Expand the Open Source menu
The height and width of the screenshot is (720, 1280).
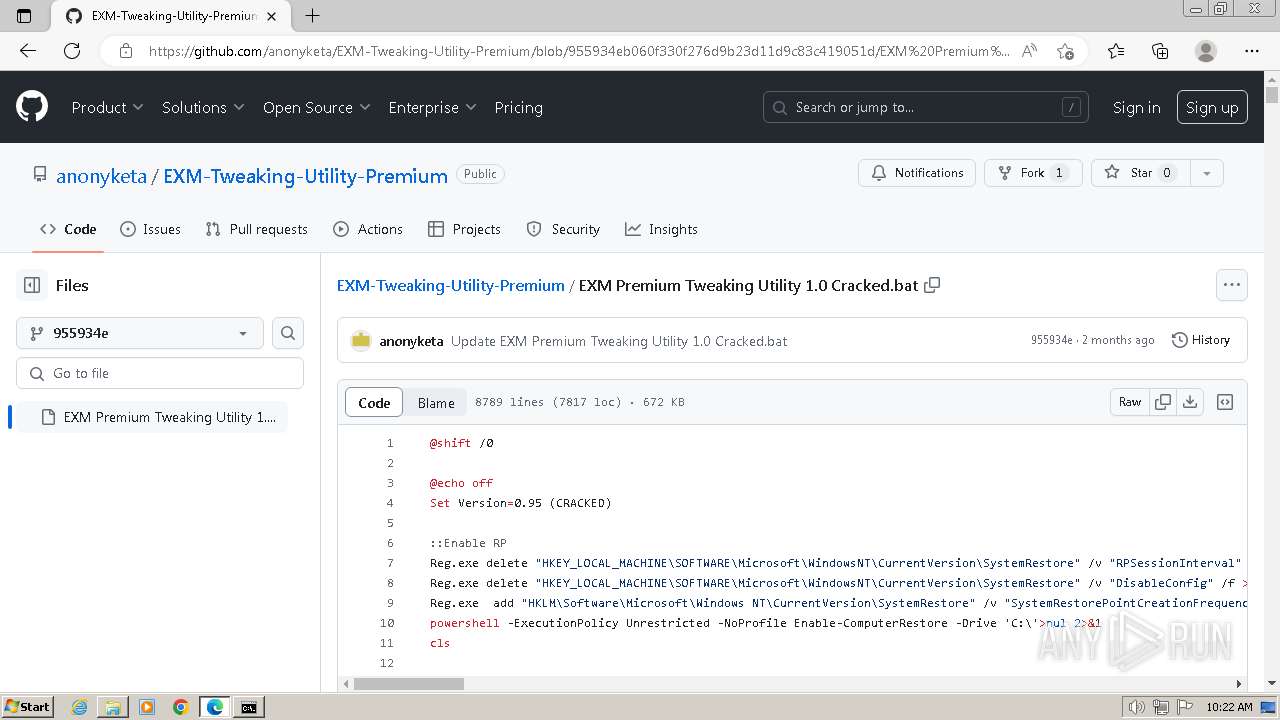click(317, 107)
